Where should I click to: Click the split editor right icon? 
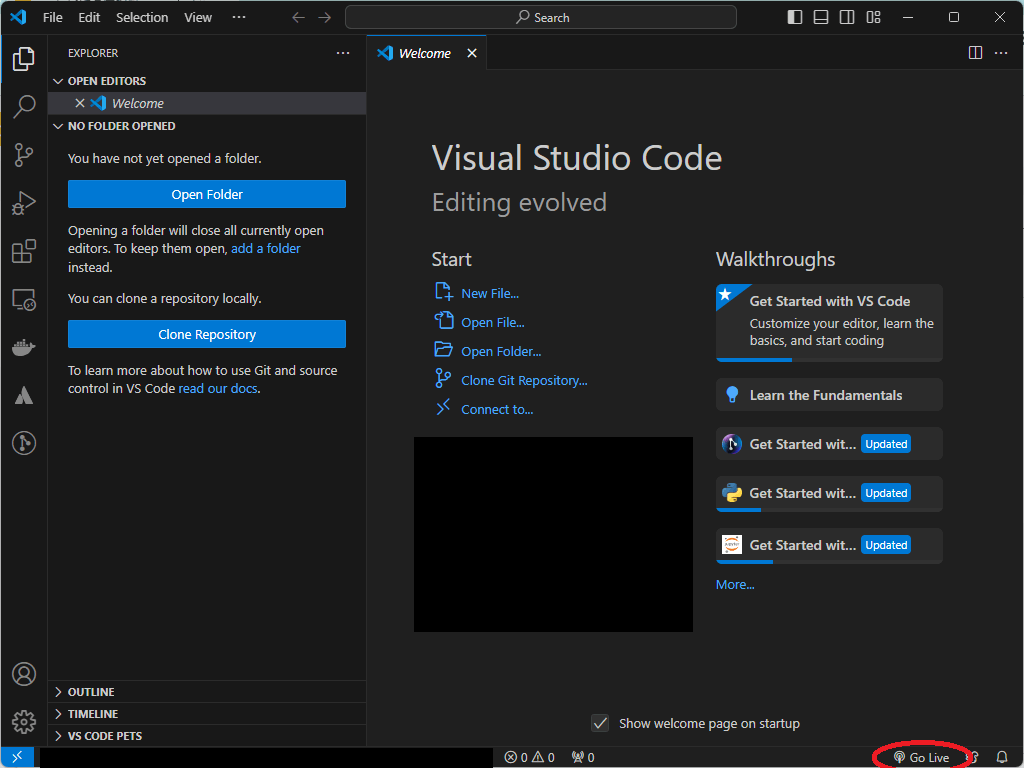[x=975, y=53]
